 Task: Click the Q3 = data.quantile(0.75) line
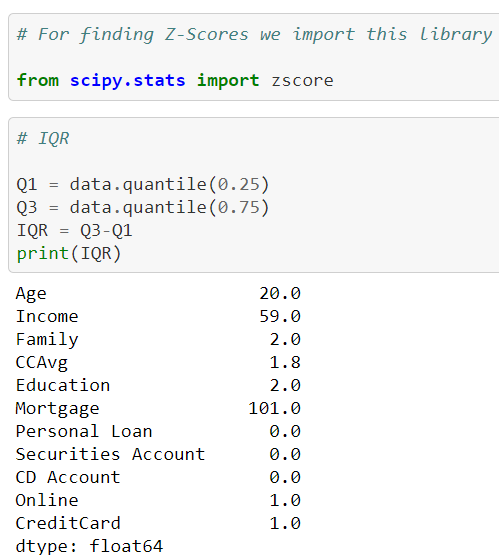coord(143,207)
